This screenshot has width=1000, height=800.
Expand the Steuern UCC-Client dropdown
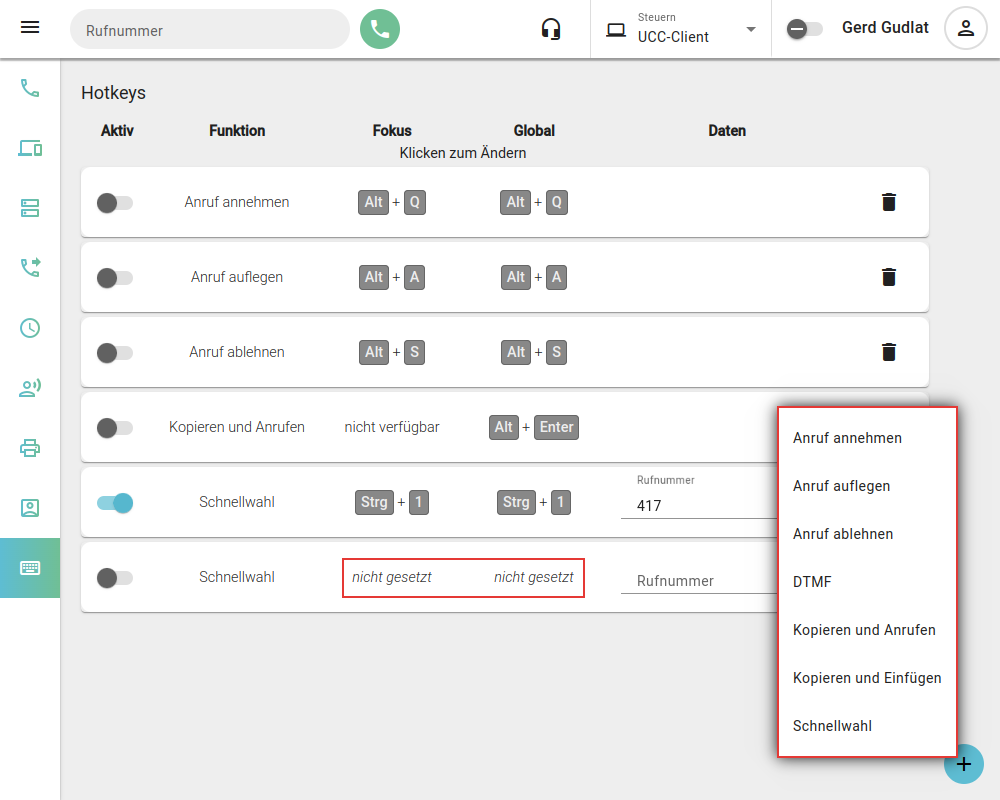pyautogui.click(x=751, y=29)
